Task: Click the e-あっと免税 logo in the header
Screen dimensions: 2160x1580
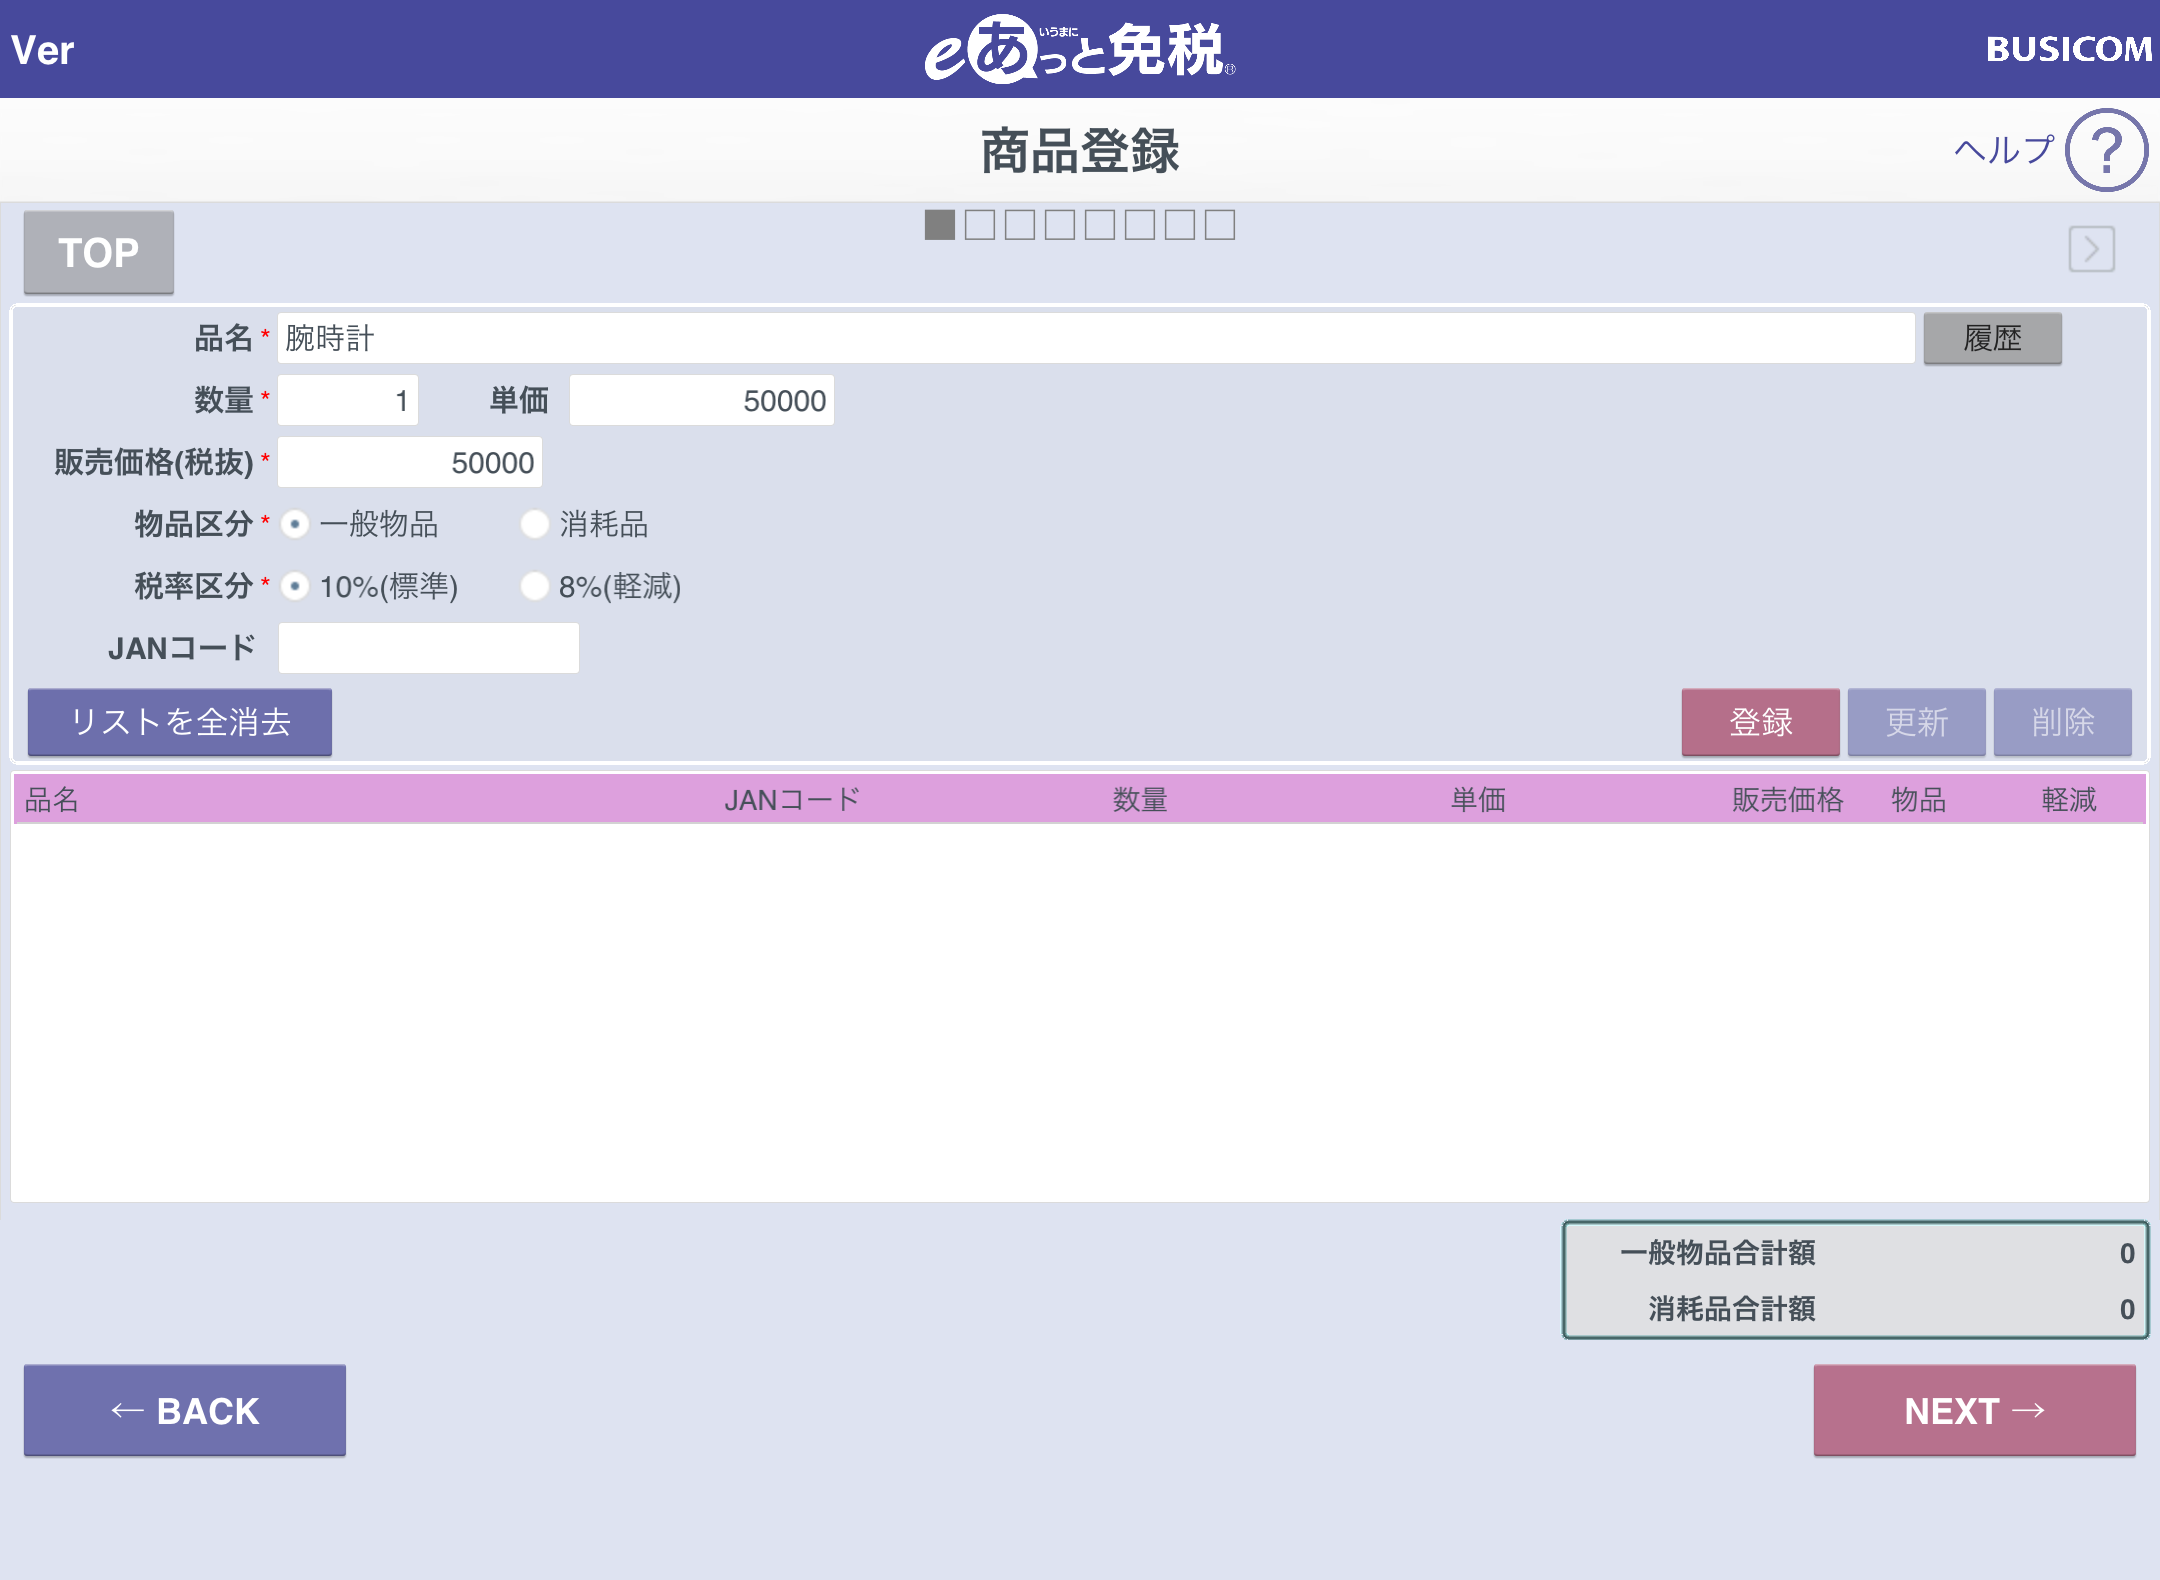Action: (1079, 49)
